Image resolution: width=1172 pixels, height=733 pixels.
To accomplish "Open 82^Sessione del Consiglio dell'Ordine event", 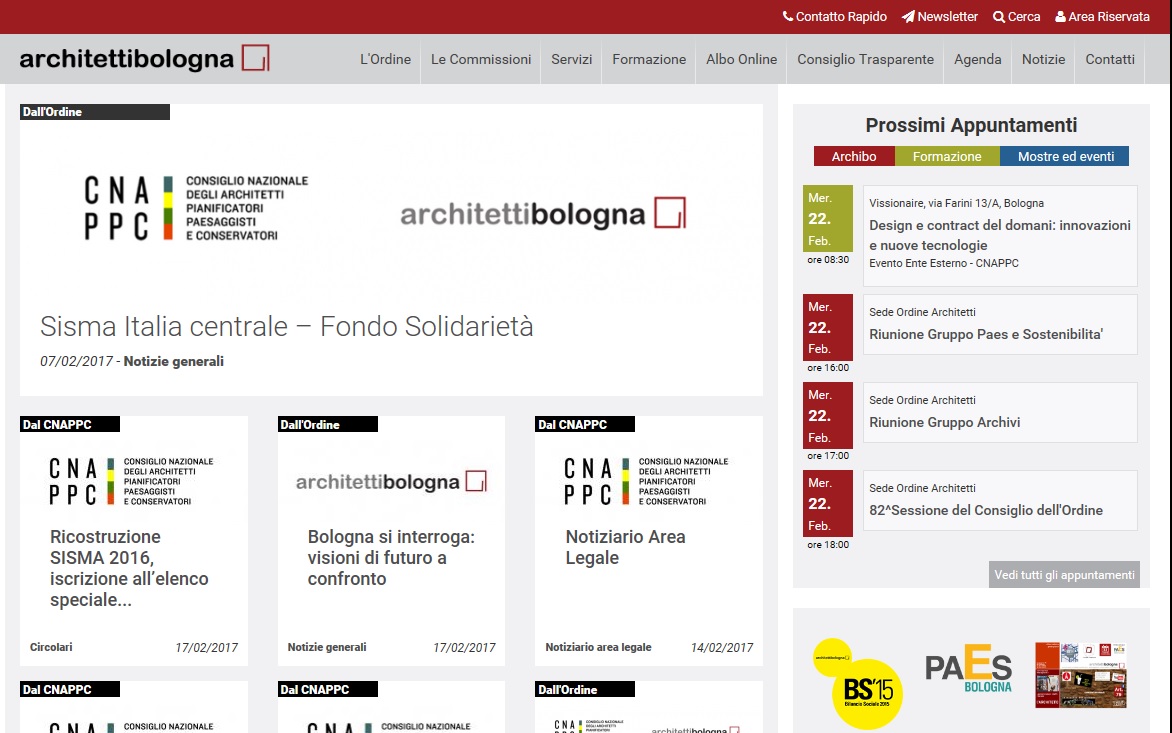I will point(985,510).
